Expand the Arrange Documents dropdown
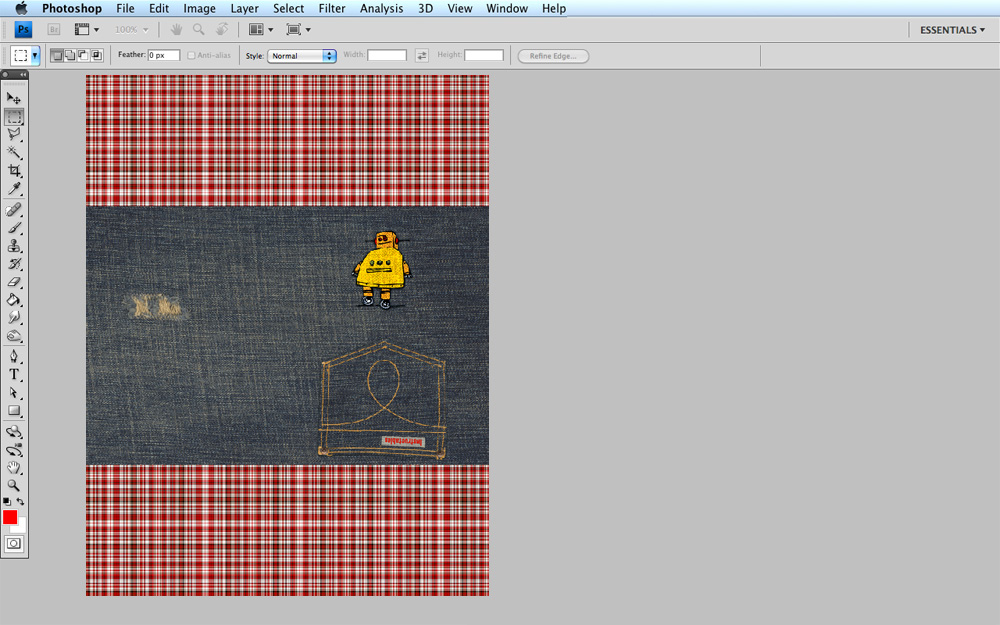The width and height of the screenshot is (1000, 625). (x=260, y=30)
